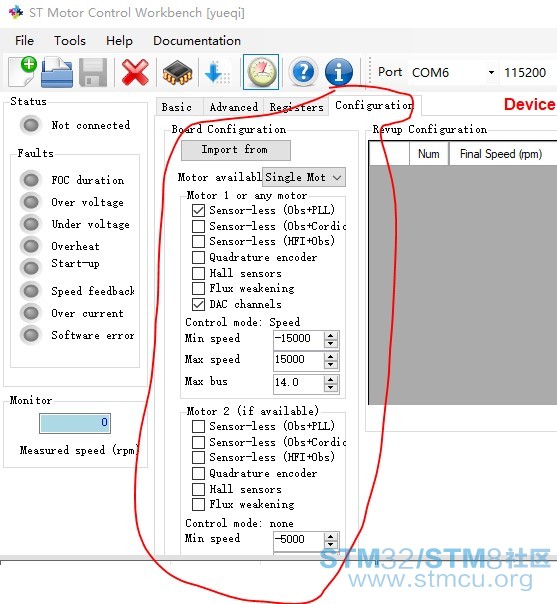The width and height of the screenshot is (557, 604).
Task: Open the chip generation icon
Action: (177, 72)
